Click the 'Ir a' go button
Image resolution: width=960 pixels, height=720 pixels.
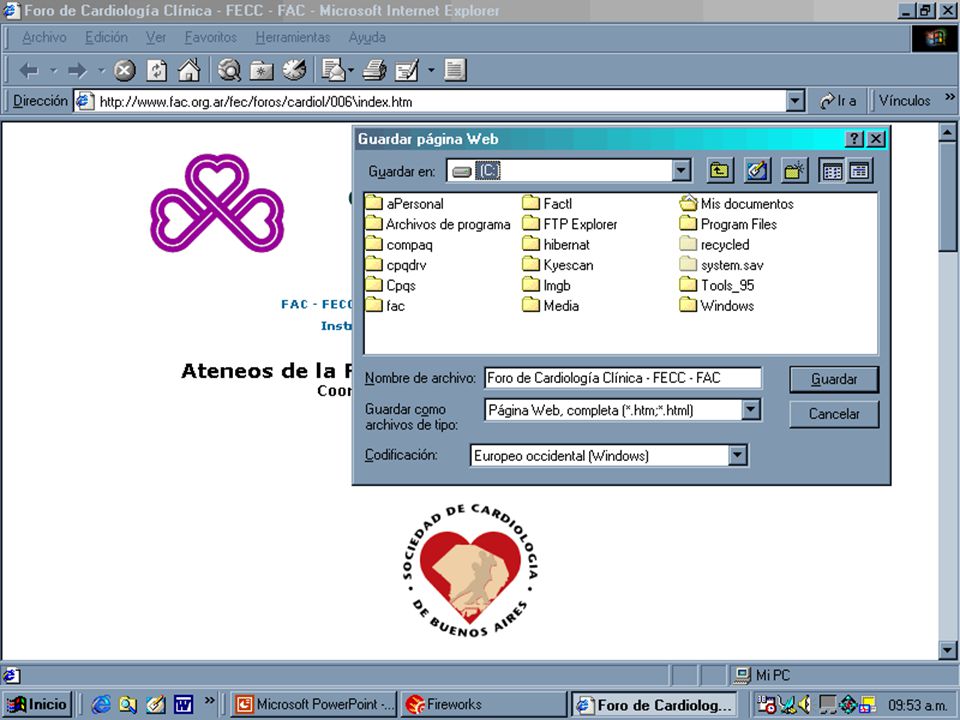[838, 101]
